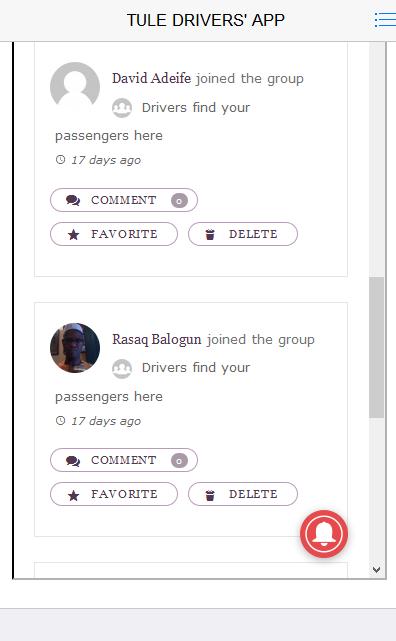Viewport: 396px width, 641px height.
Task: Favorite Rasaq Balogun's post
Action: tap(114, 494)
